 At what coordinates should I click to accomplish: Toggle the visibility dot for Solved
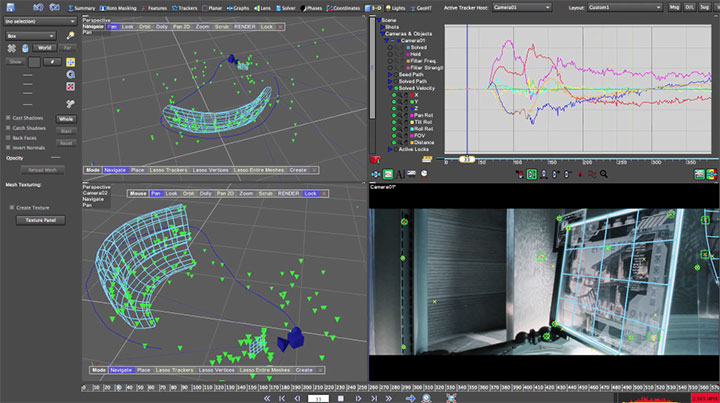[x=390, y=47]
